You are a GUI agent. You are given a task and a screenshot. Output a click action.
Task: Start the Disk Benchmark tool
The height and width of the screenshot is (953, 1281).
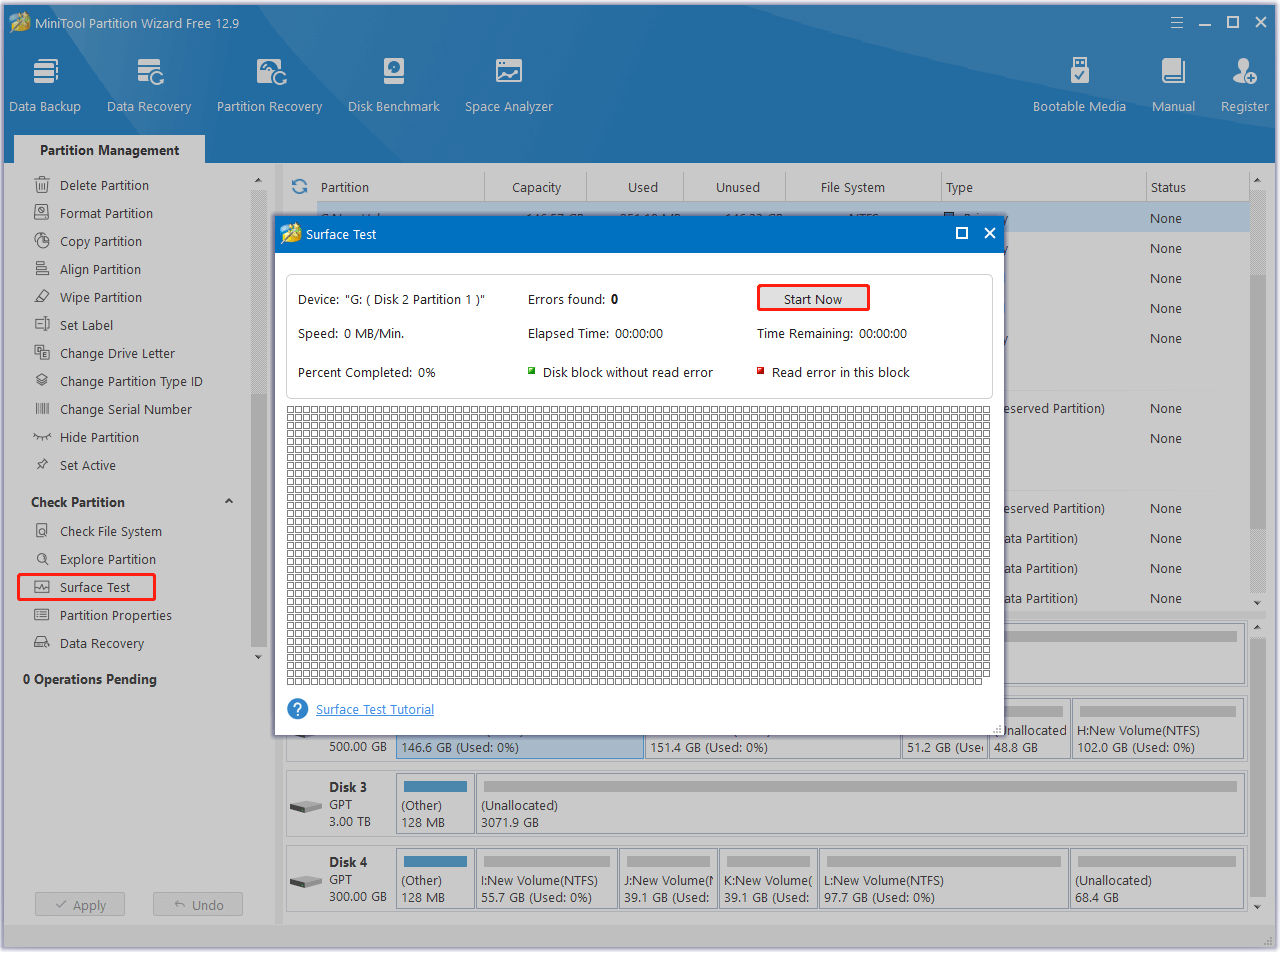point(394,85)
